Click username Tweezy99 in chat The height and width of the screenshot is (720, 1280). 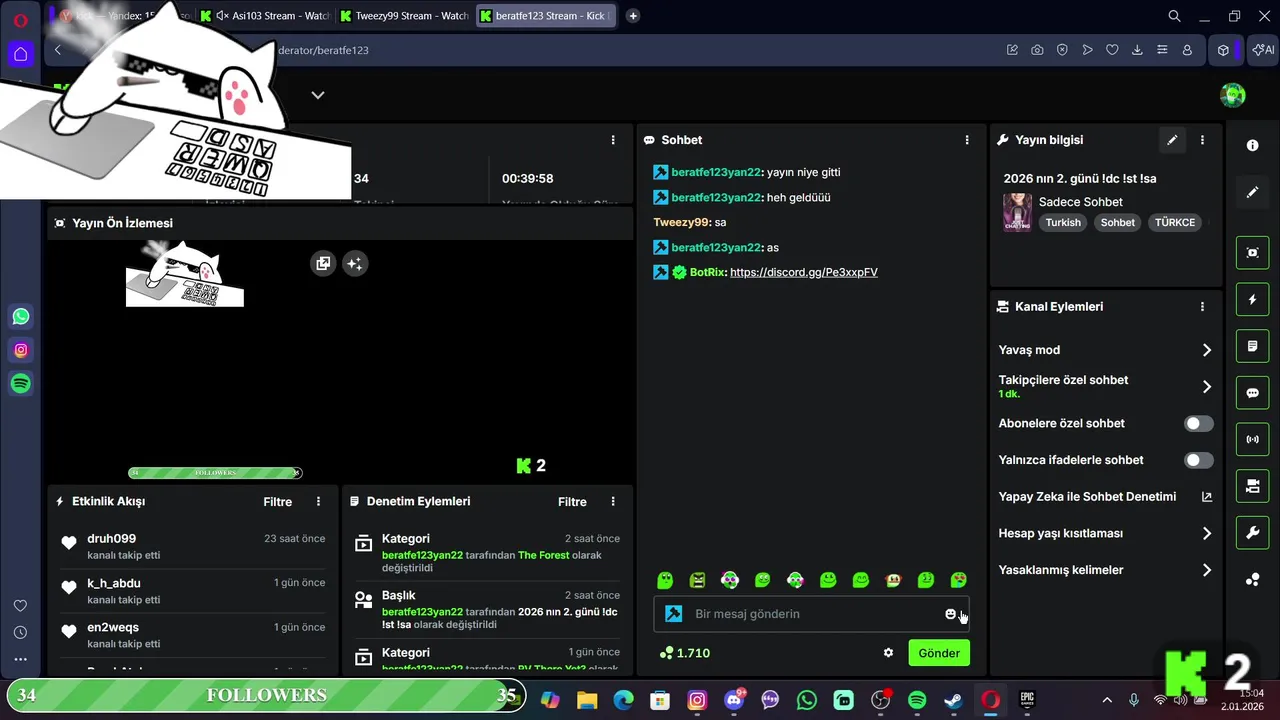[x=682, y=222]
